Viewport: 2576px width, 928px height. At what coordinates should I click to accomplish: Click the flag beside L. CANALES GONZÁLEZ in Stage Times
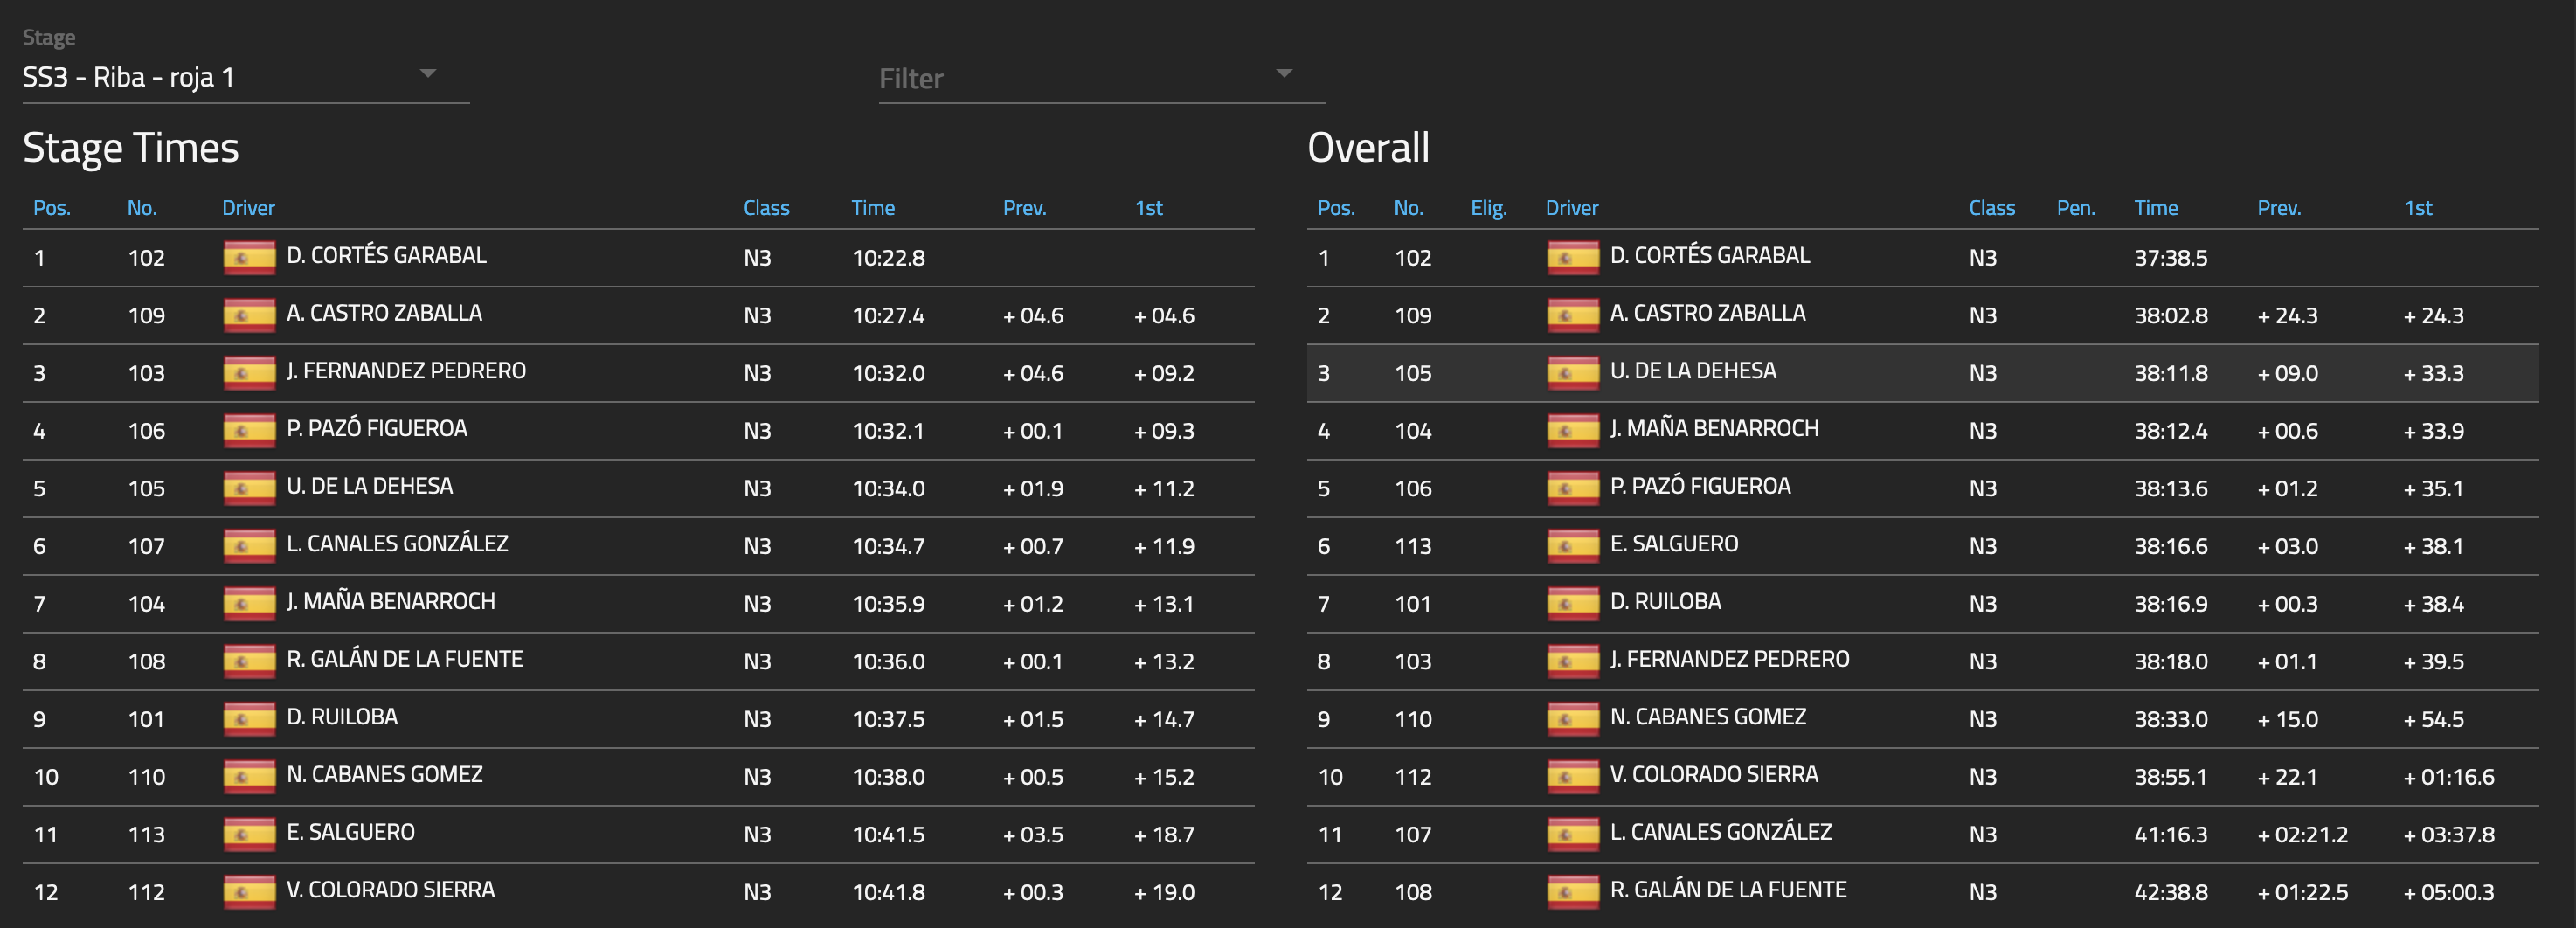pyautogui.click(x=249, y=546)
